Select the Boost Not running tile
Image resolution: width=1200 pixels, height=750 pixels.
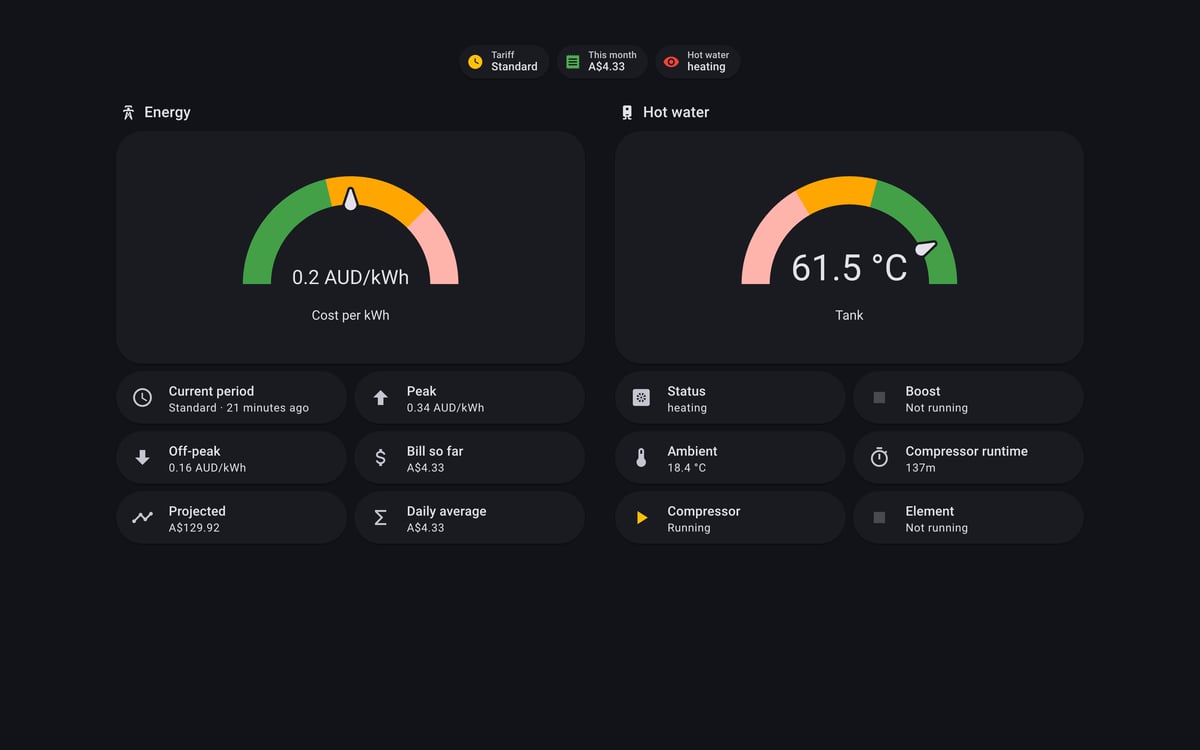pos(968,398)
